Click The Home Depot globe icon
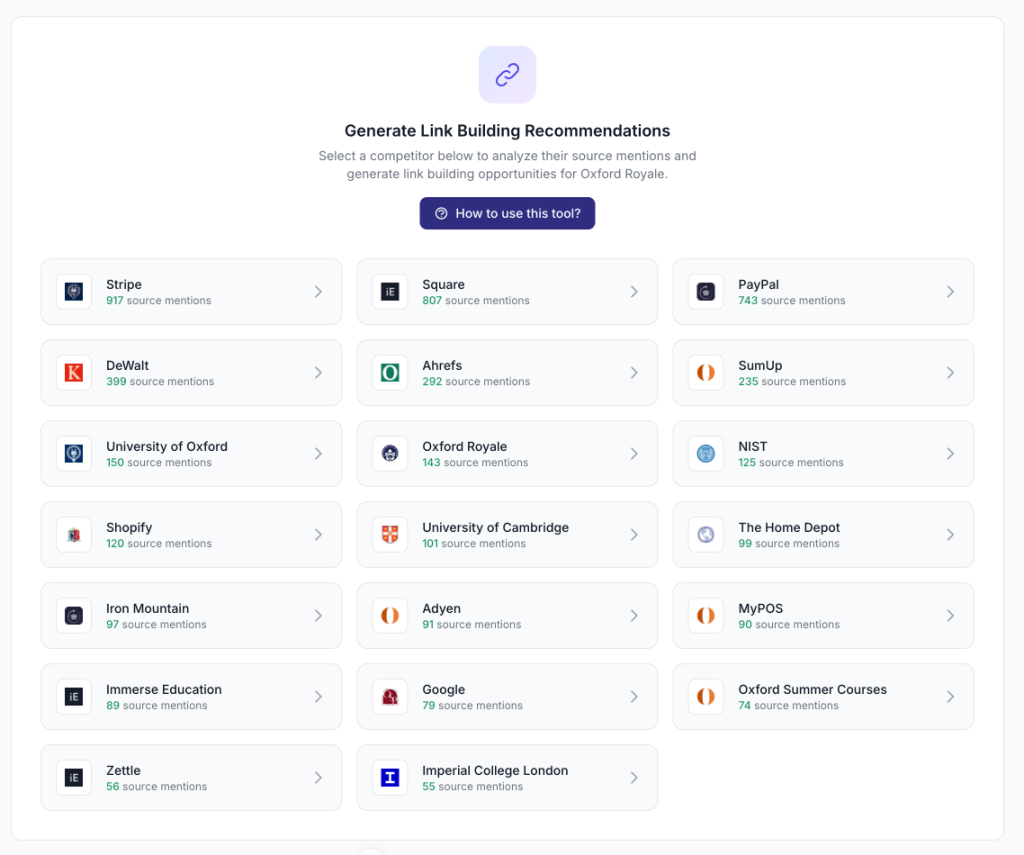 [x=706, y=534]
